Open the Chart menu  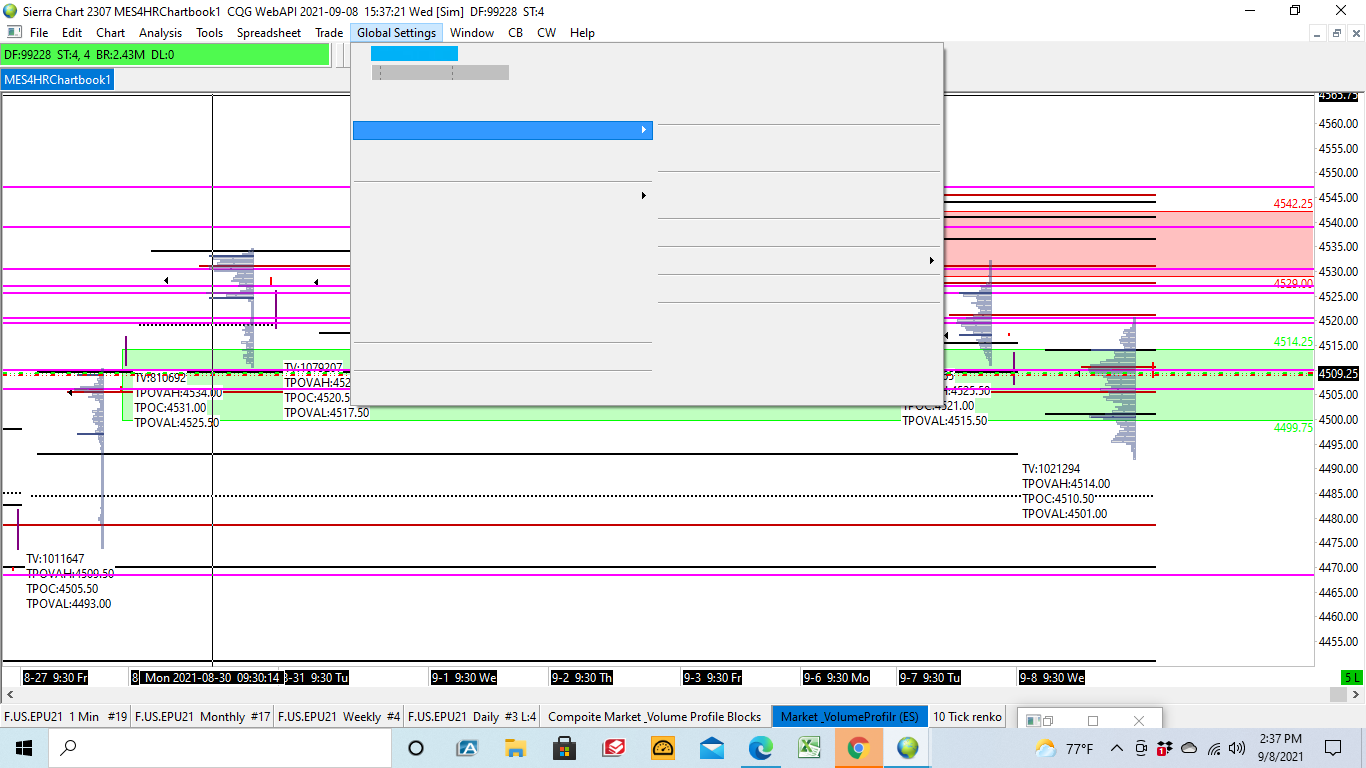pos(110,33)
